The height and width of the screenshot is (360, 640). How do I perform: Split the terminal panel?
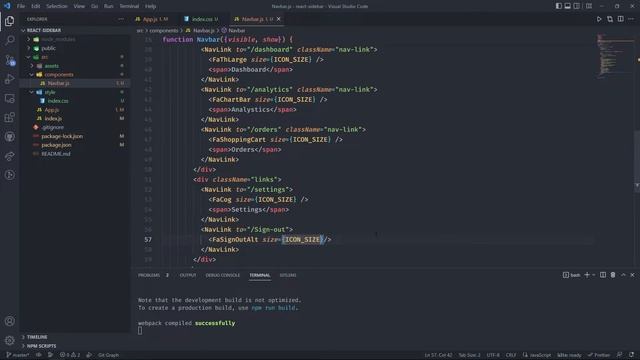(x=603, y=275)
